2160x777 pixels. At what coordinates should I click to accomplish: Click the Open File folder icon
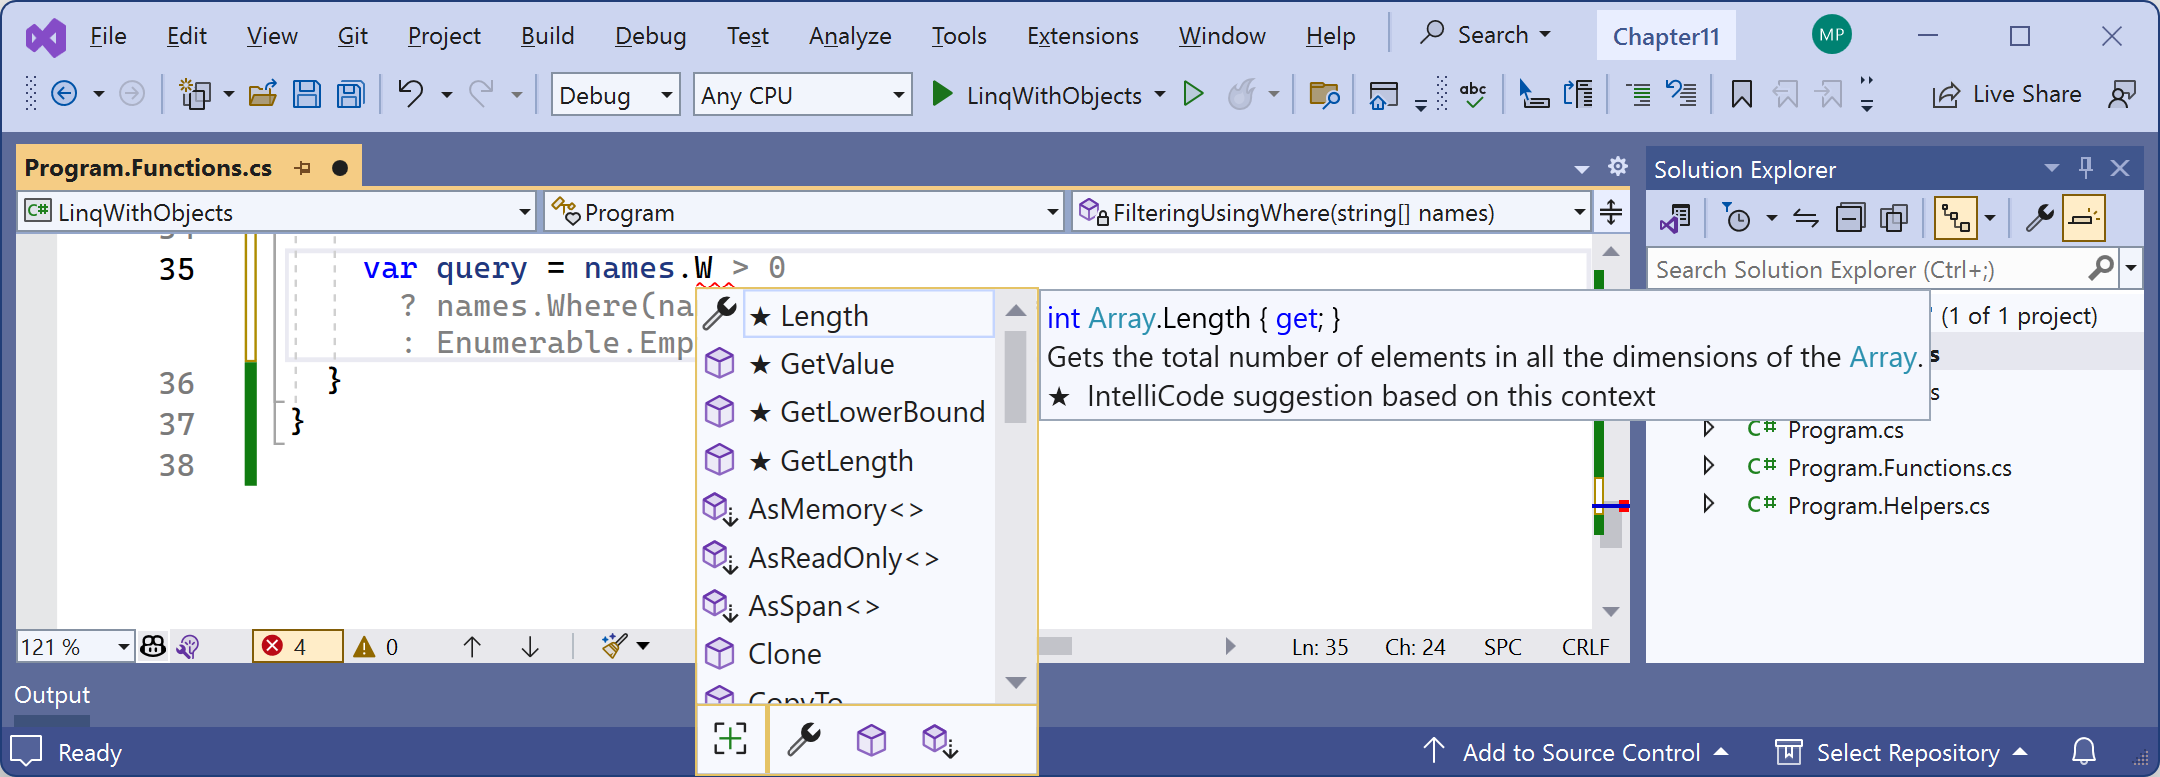(x=263, y=95)
